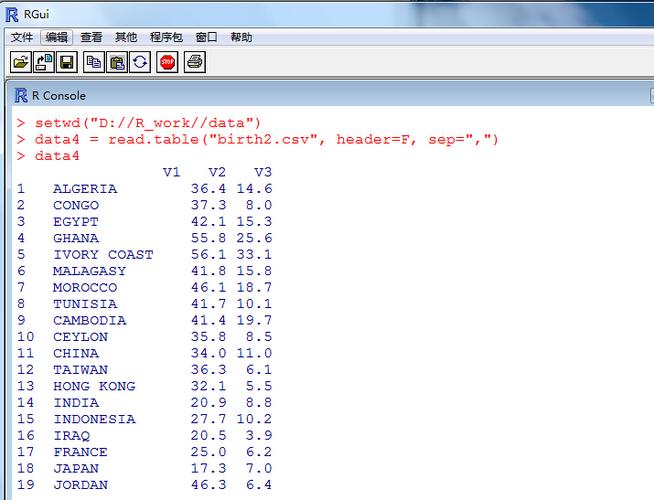Click the RGui logo in title bar

click(x=12, y=14)
